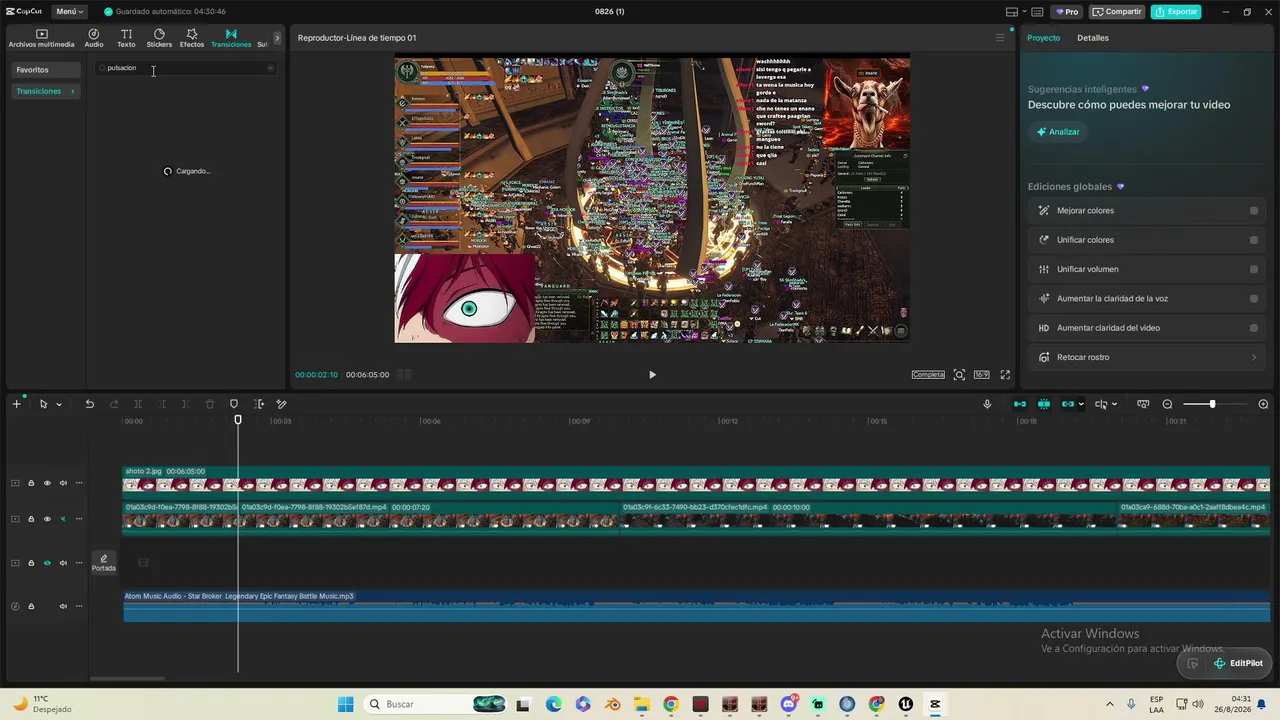
Task: Zoom out the timeline
Action: 1167,404
